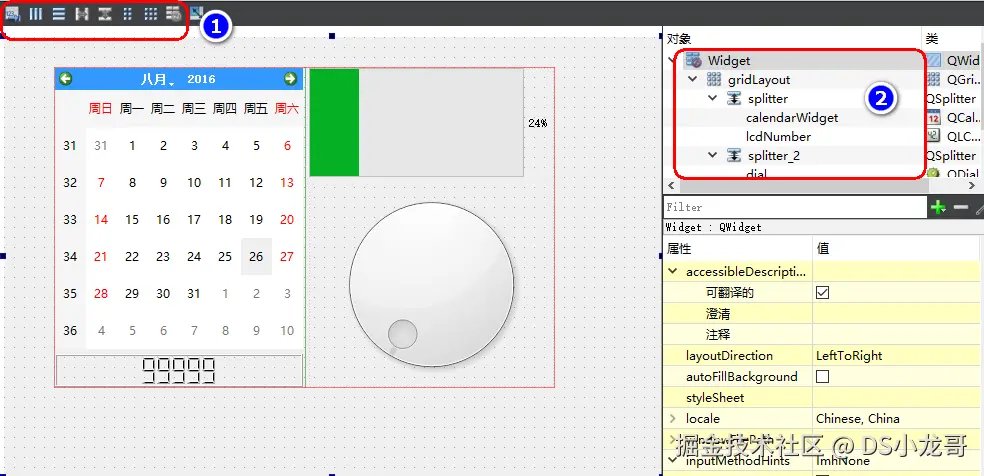Click the 24% progress bar
Screen dimensions: 984x476
click(x=417, y=122)
